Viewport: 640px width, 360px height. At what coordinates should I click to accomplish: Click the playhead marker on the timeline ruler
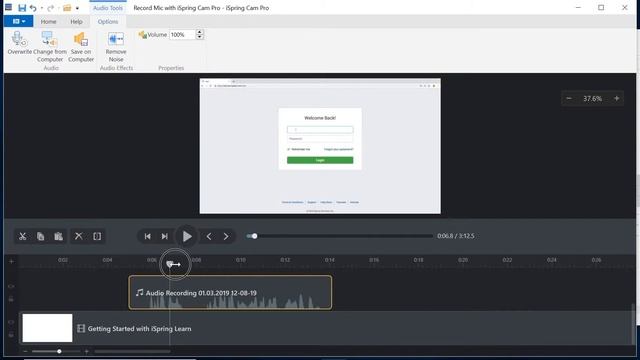tap(170, 264)
